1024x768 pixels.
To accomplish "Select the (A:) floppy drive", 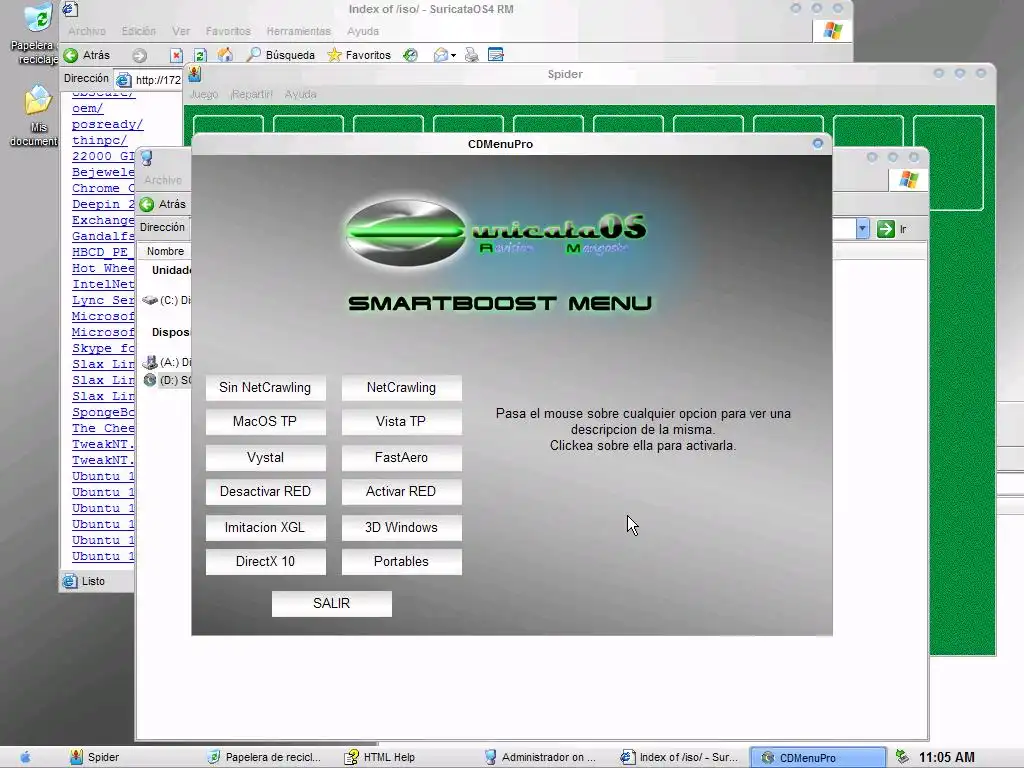I will click(x=167, y=362).
